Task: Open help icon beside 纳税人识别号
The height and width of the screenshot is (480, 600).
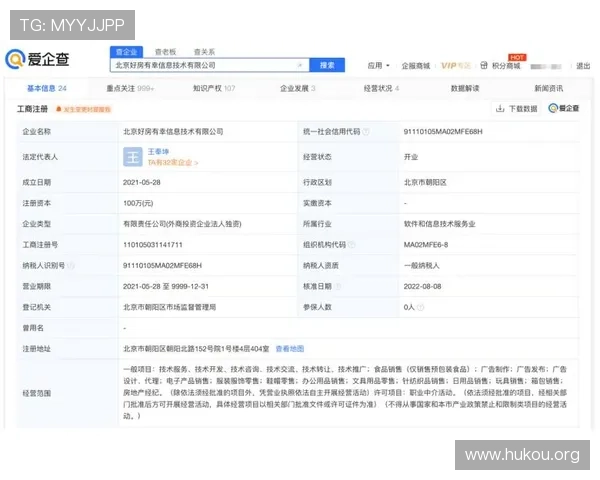Action: tap(70, 265)
